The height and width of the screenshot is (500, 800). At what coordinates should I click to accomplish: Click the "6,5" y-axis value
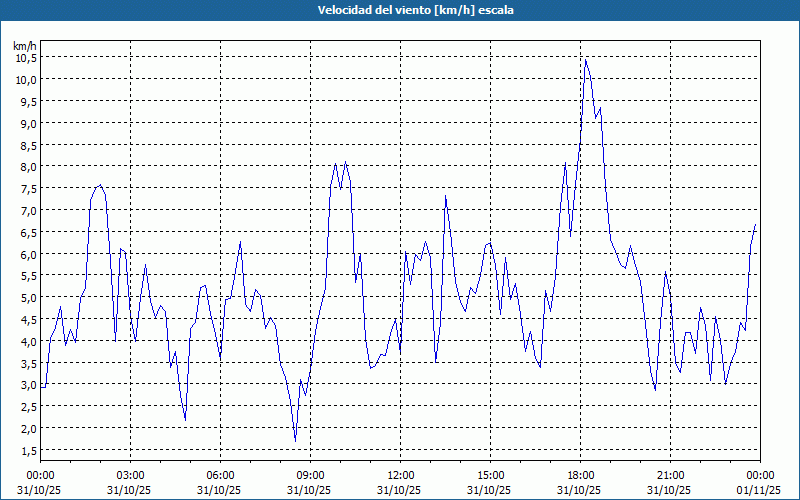(x=25, y=232)
